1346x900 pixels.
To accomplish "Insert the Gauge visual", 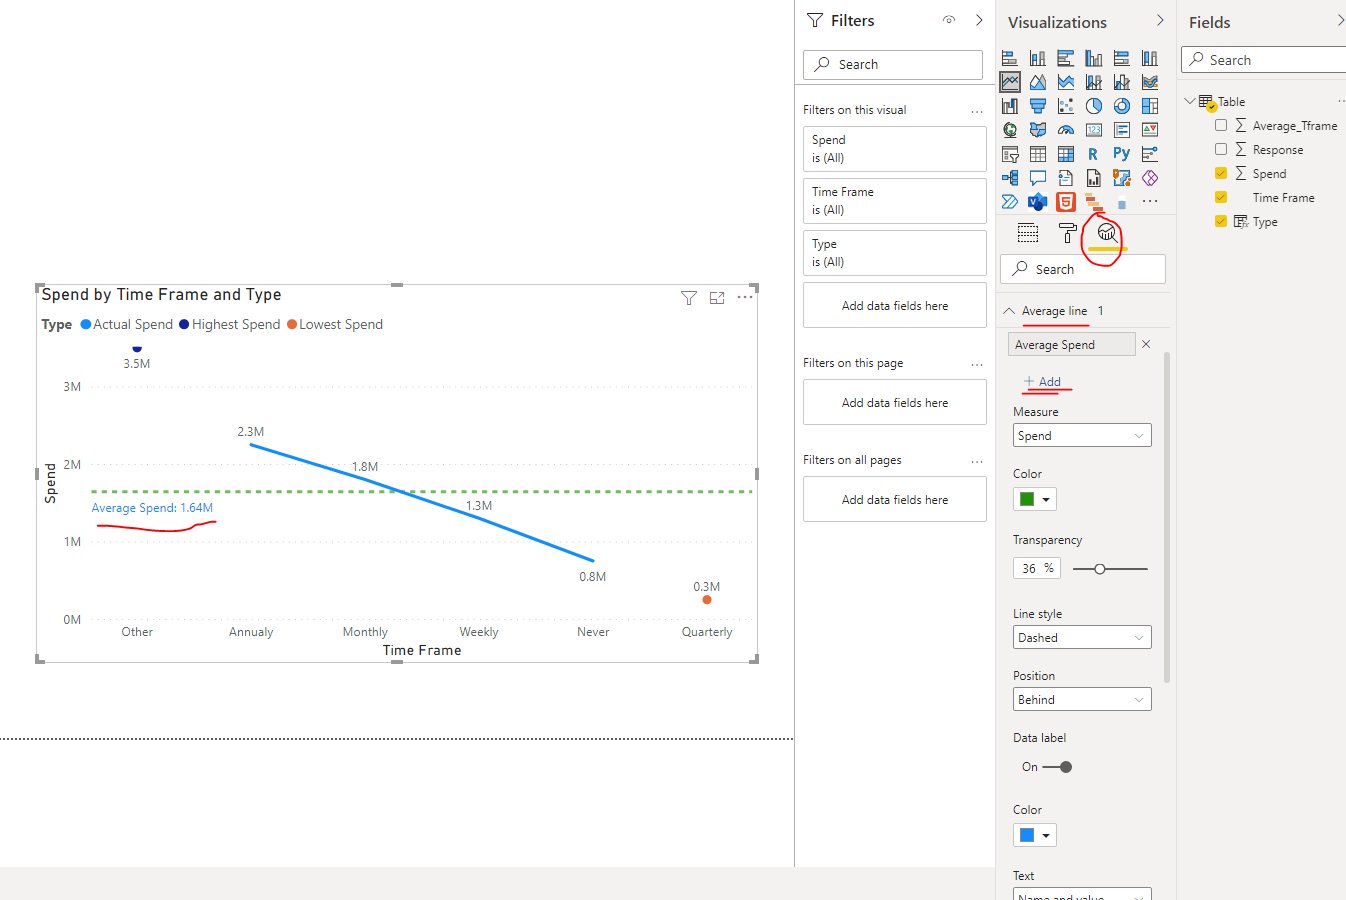I will point(1066,130).
